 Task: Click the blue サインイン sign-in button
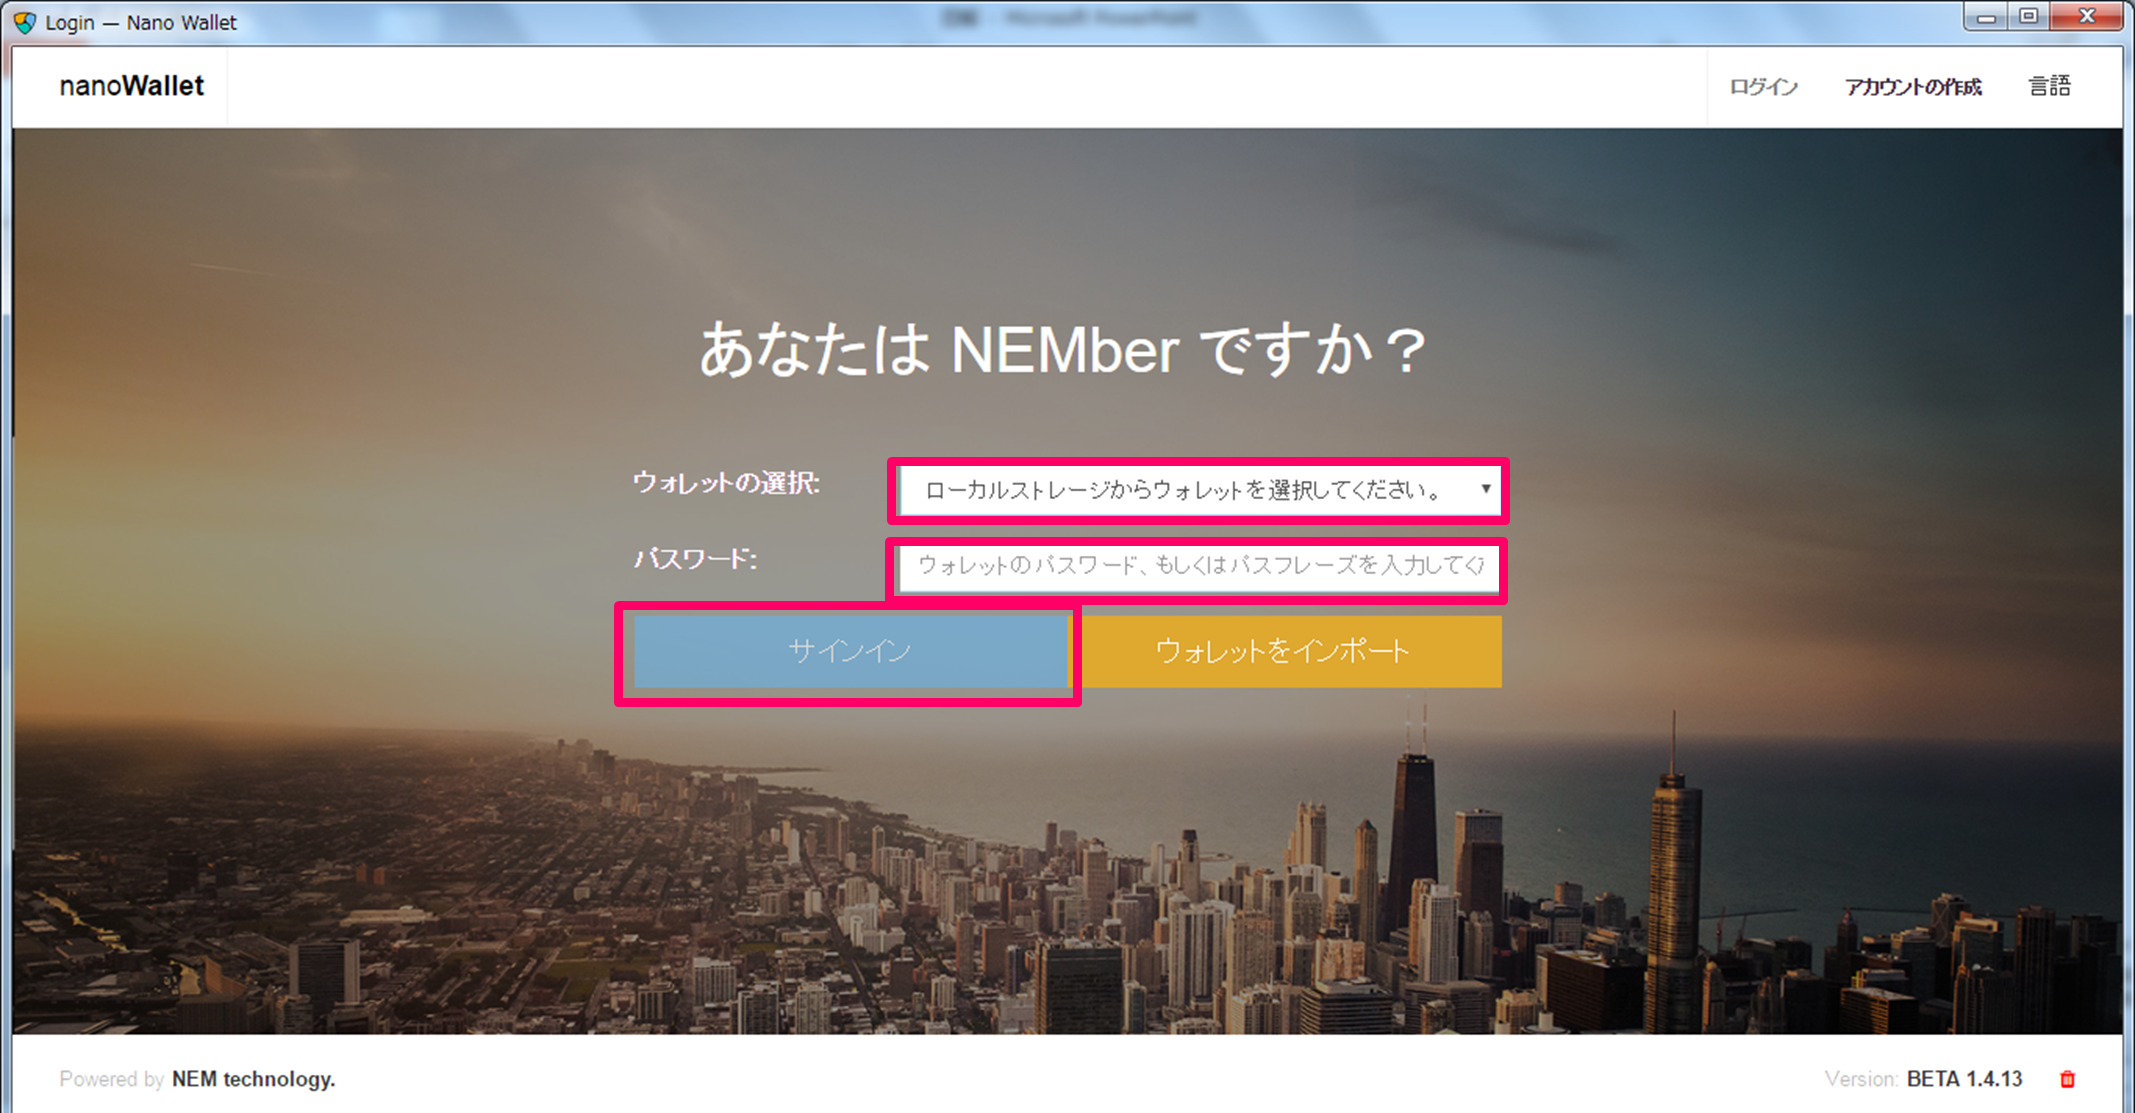point(850,651)
